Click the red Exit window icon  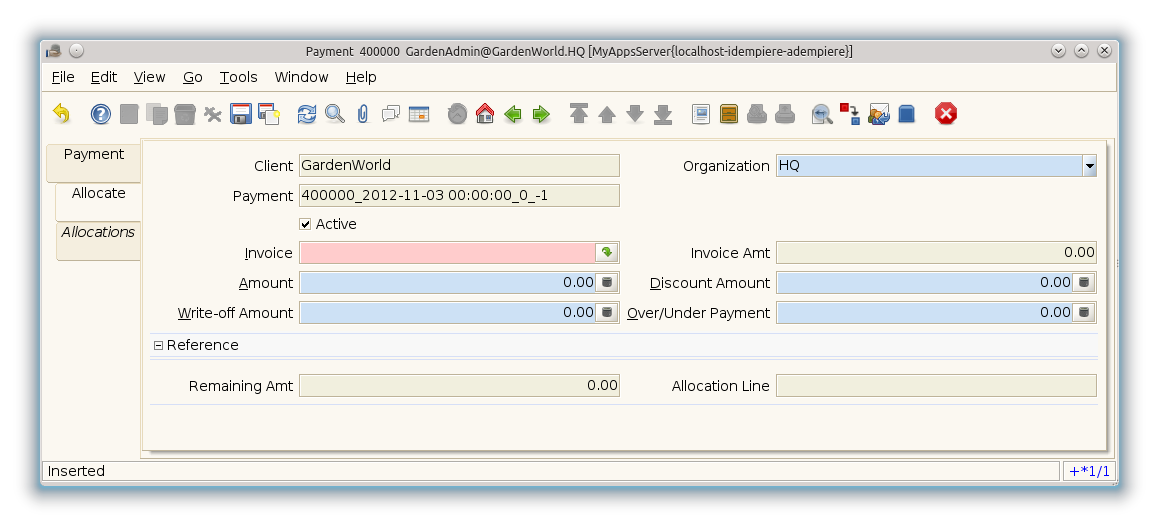tap(946, 114)
